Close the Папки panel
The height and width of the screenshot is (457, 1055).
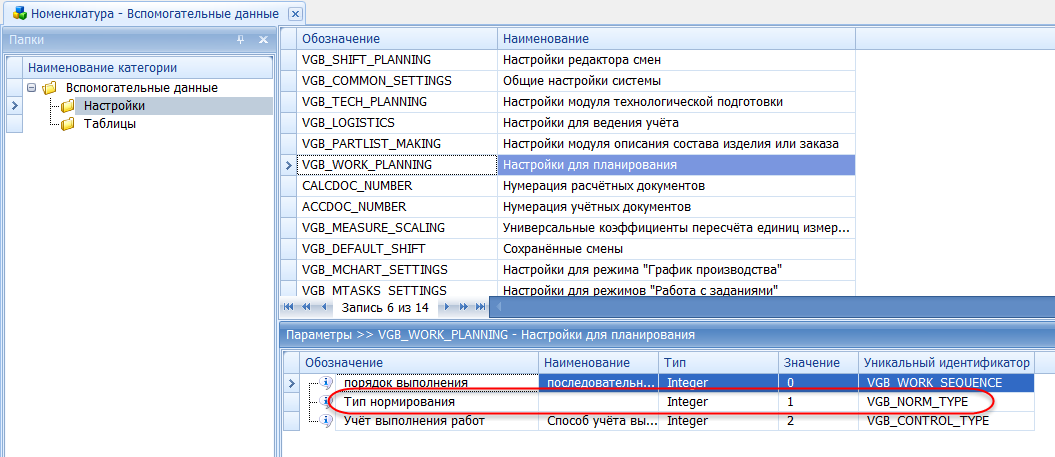coord(263,39)
